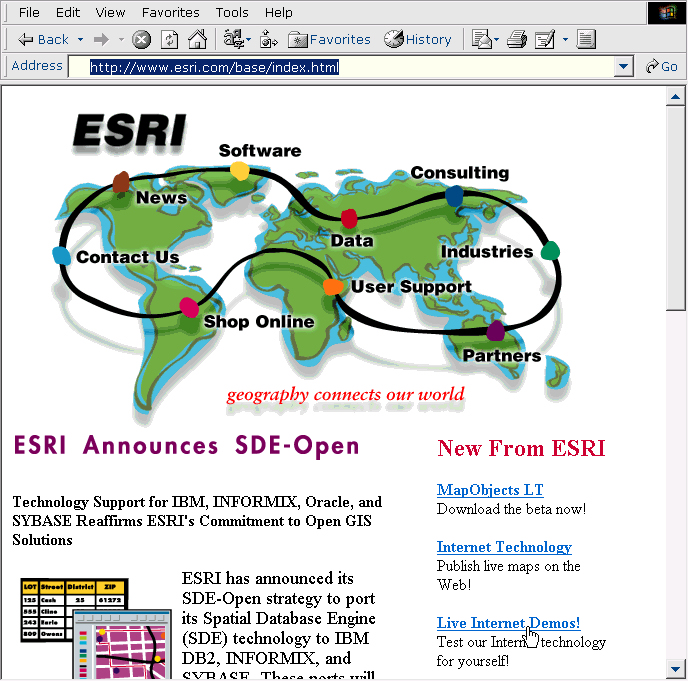This screenshot has height=681, width=688.
Task: Click the scrollbar up arrow
Action: (x=675, y=97)
